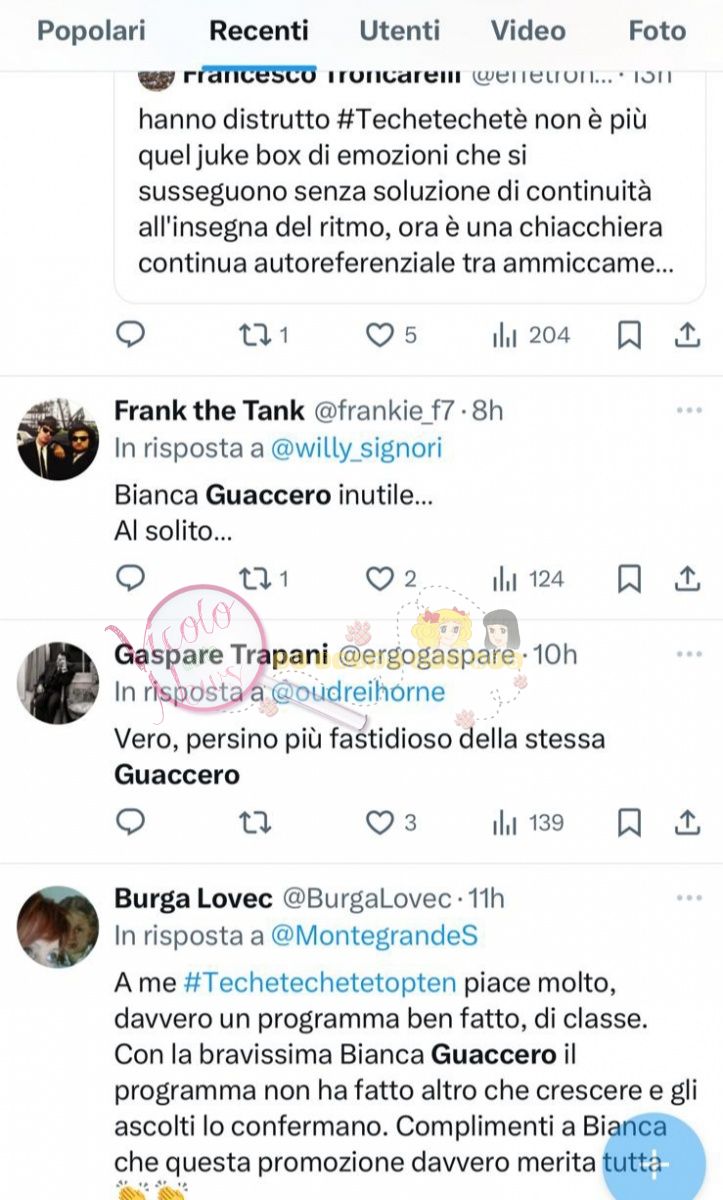Open more options for Burga Lovec's tweet
This screenshot has width=723, height=1200.
689,899
